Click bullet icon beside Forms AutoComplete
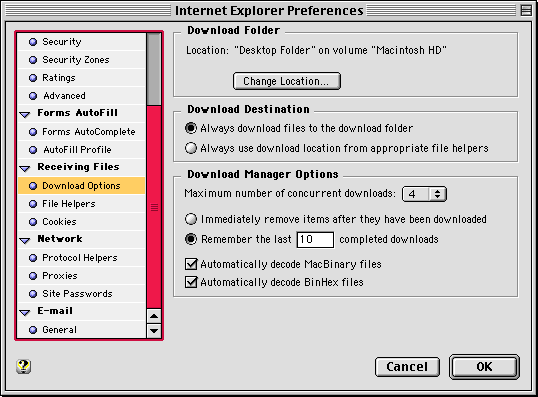Image resolution: width=538 pixels, height=397 pixels. [x=33, y=132]
